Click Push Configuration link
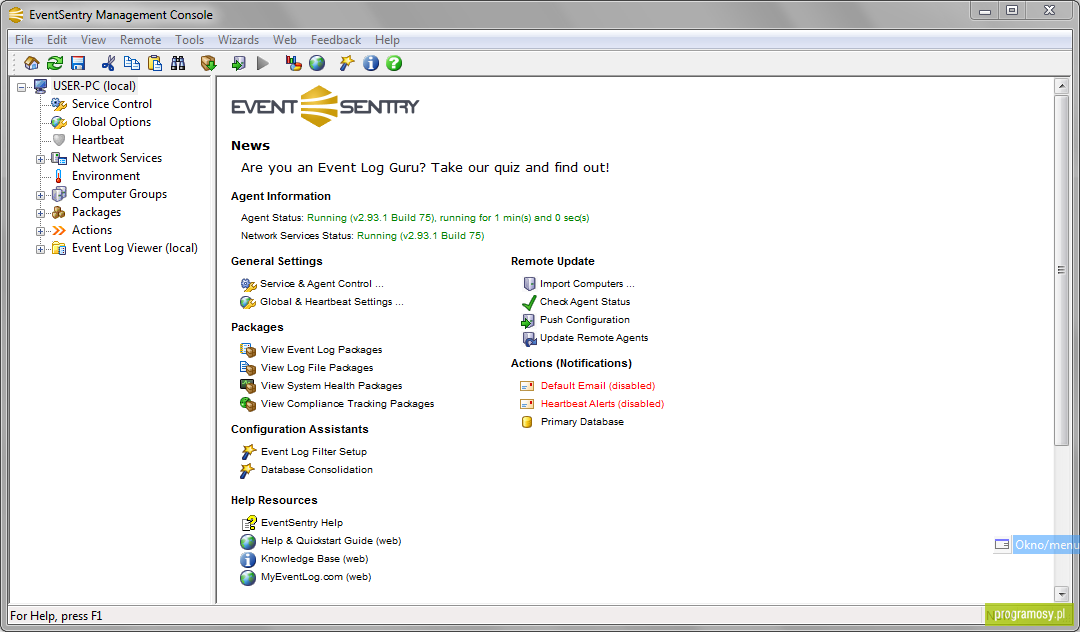 click(x=584, y=319)
